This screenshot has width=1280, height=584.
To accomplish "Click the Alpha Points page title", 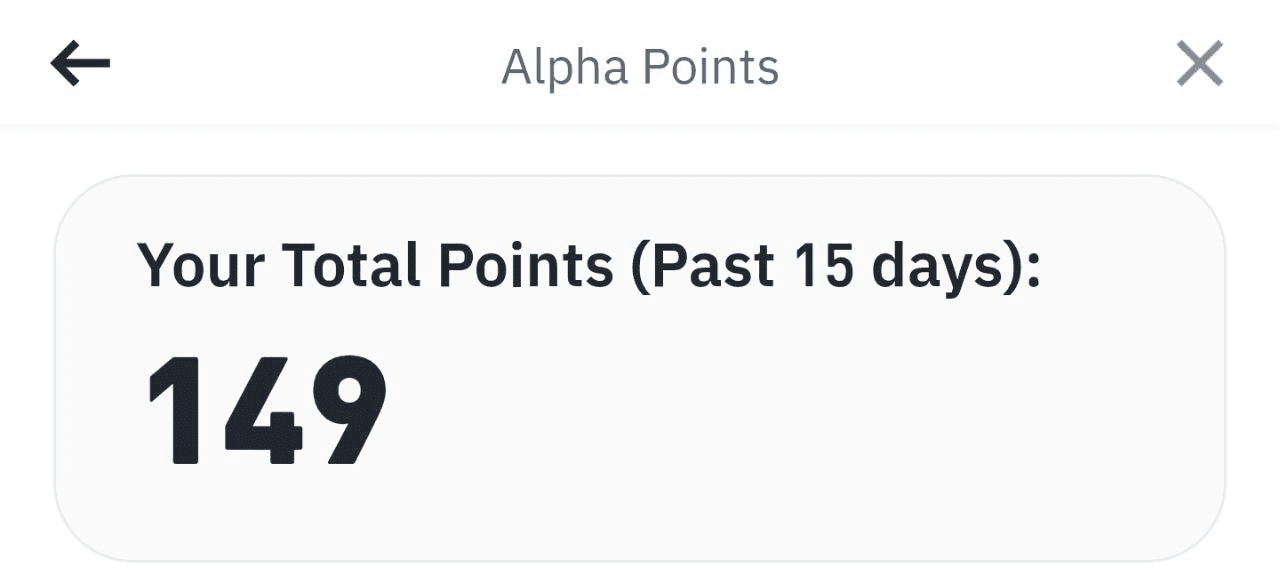I will point(640,67).
